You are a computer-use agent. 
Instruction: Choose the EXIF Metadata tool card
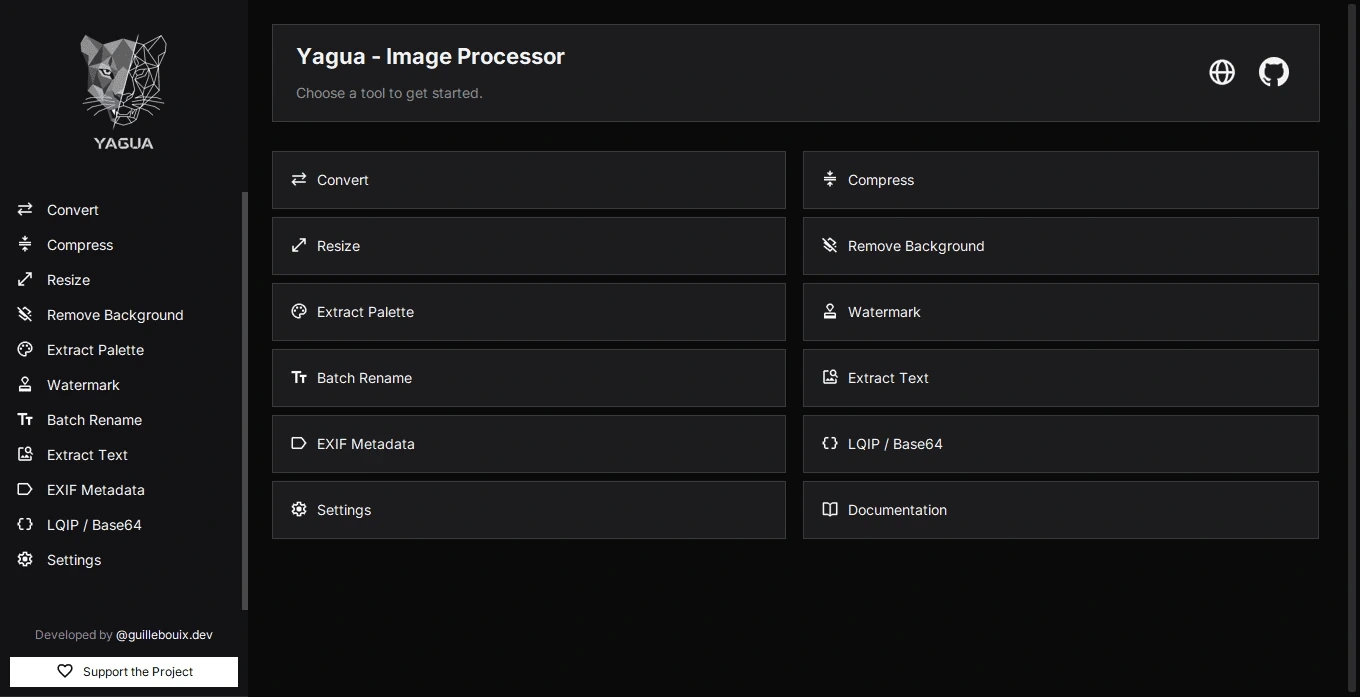(x=529, y=444)
